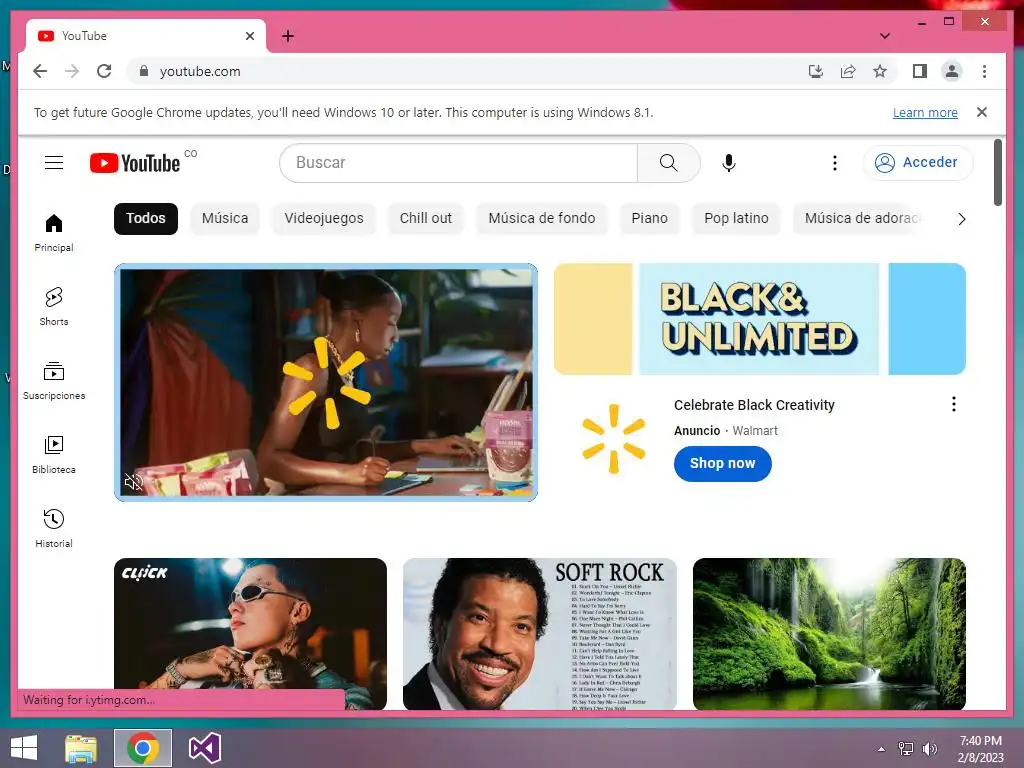Click the Walmart spark logo avatar
1024x768 pixels.
pyautogui.click(x=614, y=438)
